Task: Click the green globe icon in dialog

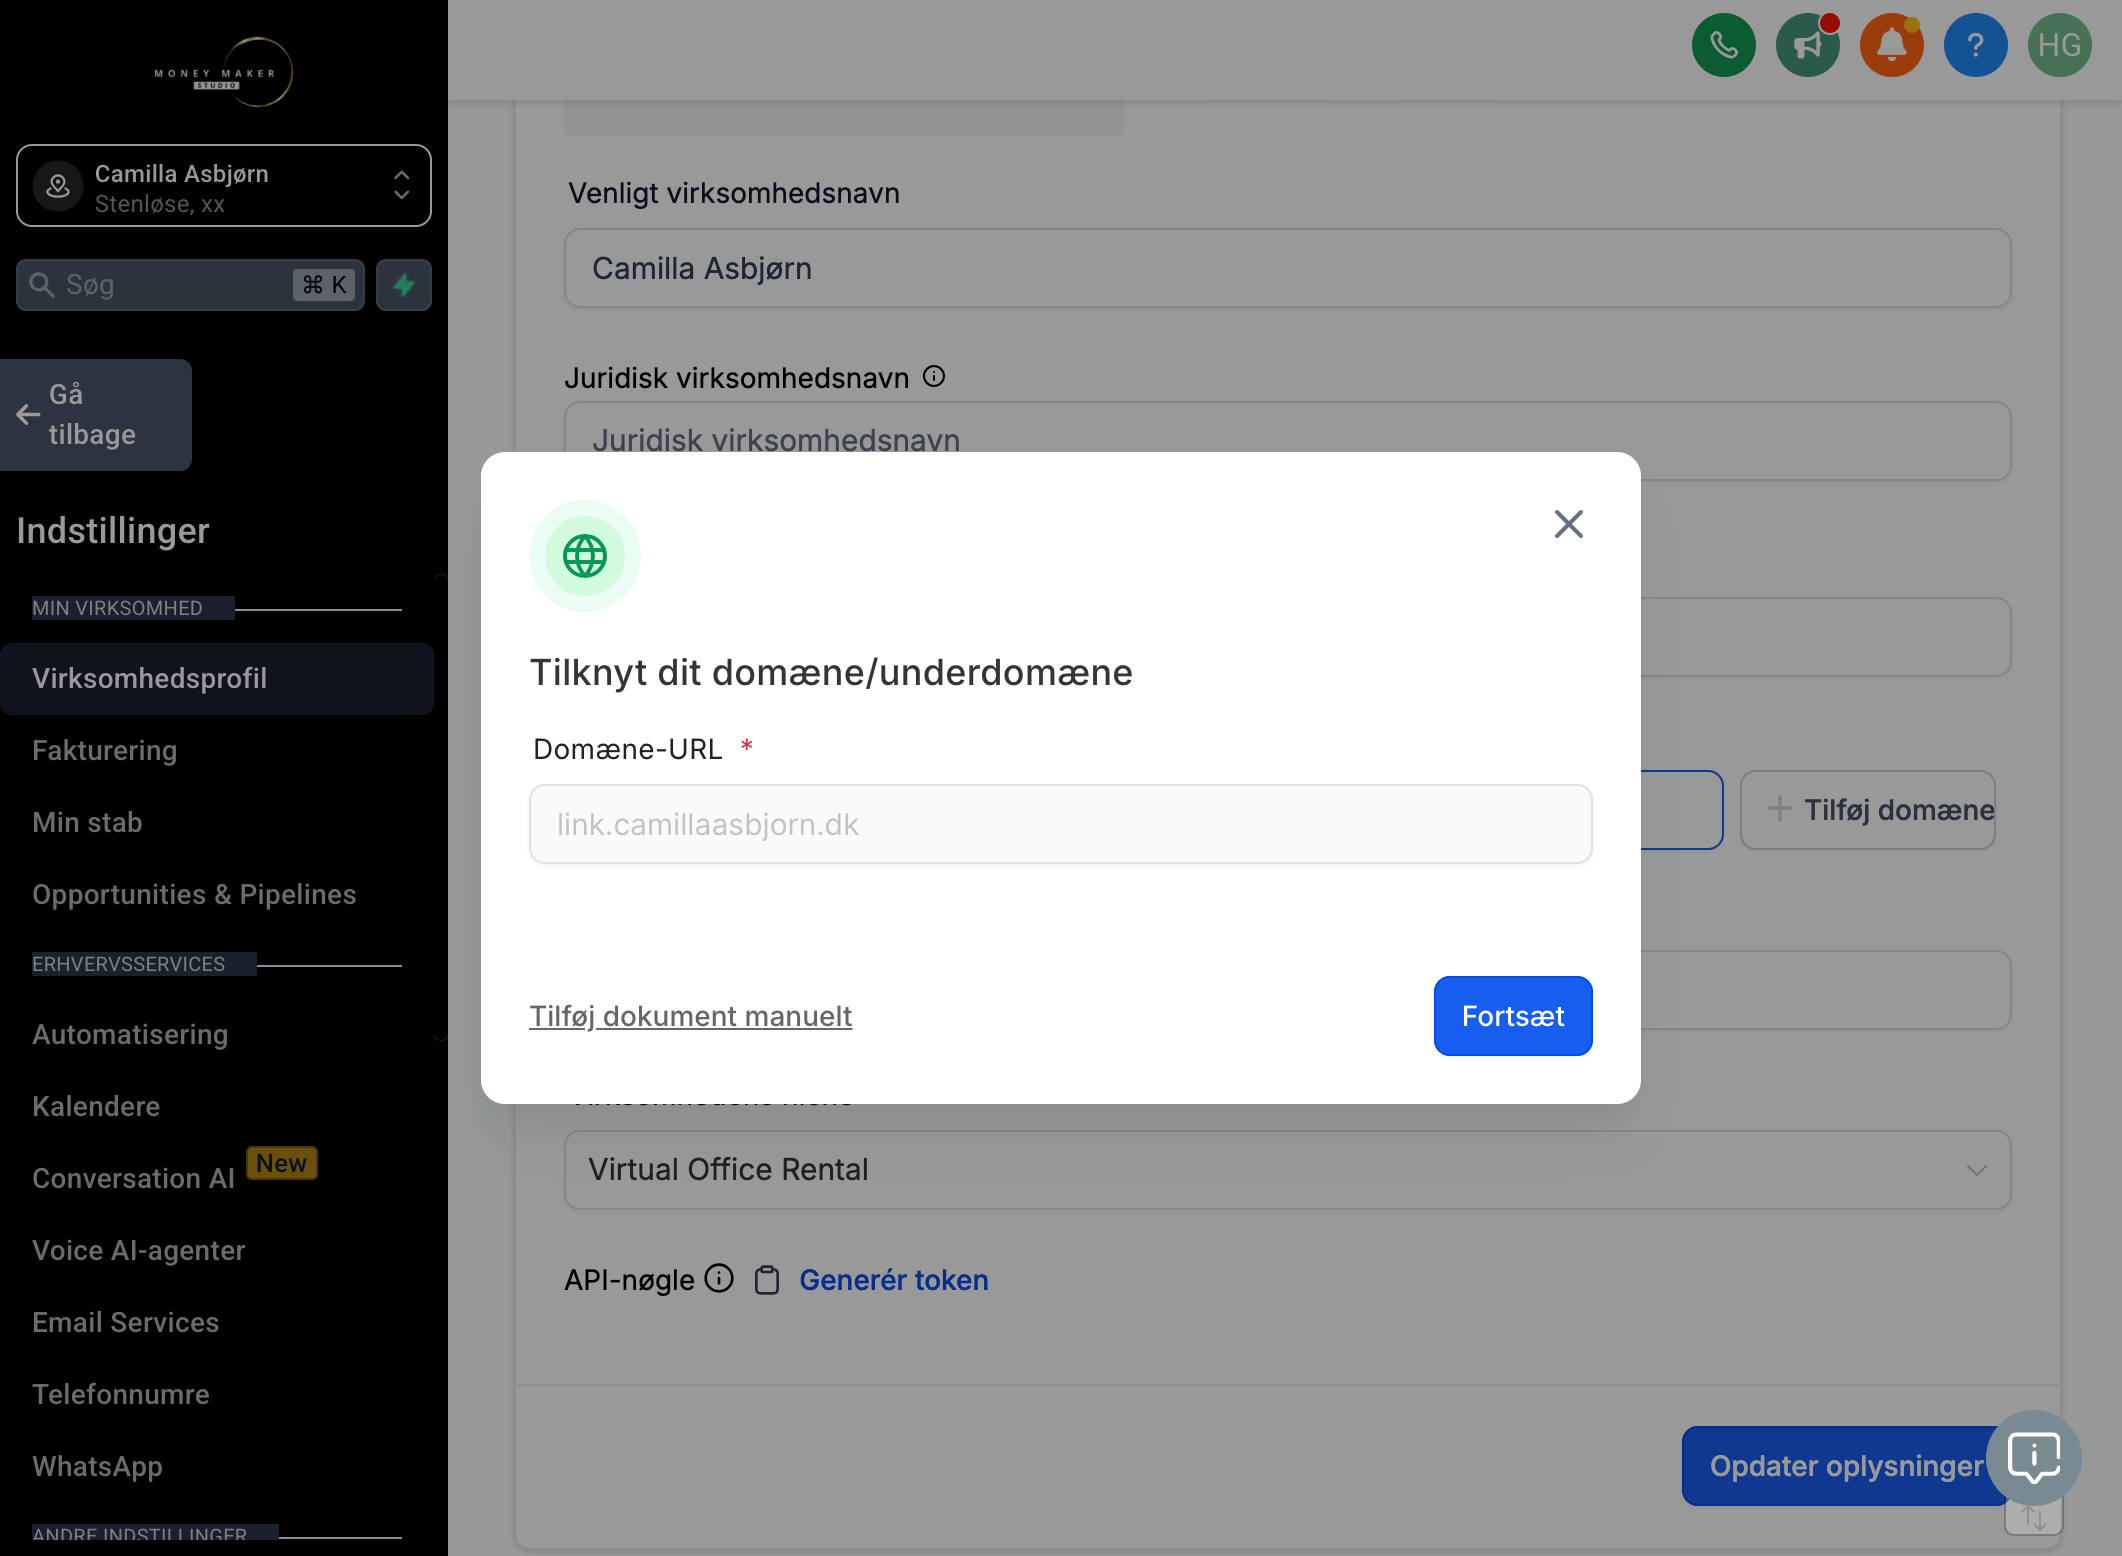Action: (585, 556)
